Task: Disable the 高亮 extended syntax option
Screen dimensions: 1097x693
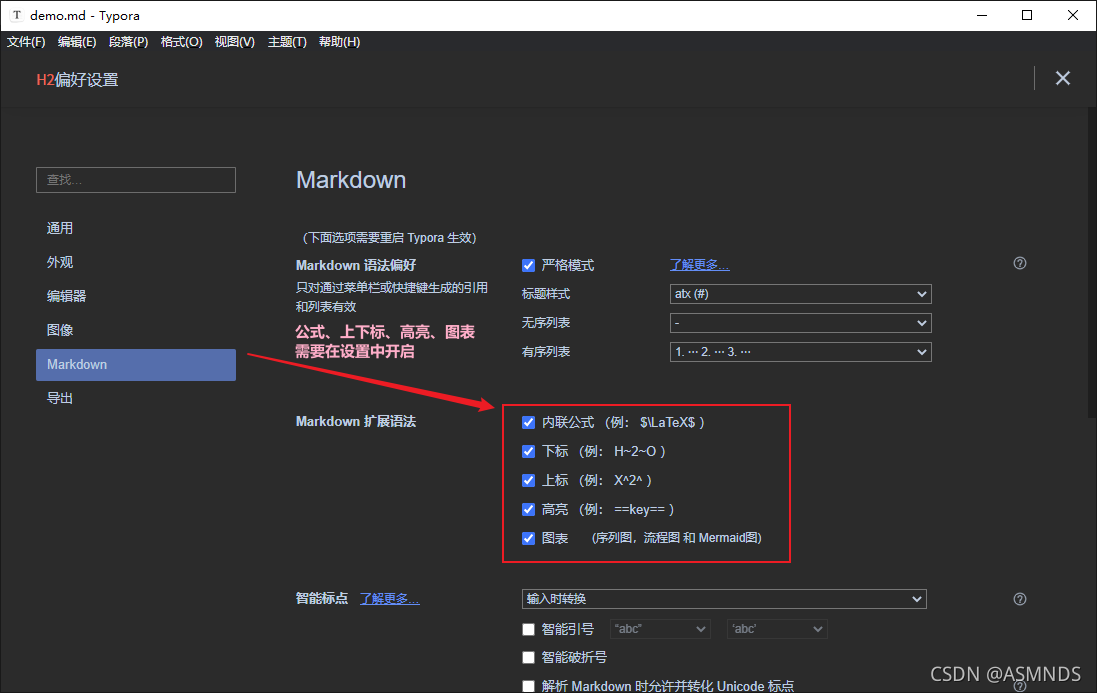Action: [x=528, y=509]
